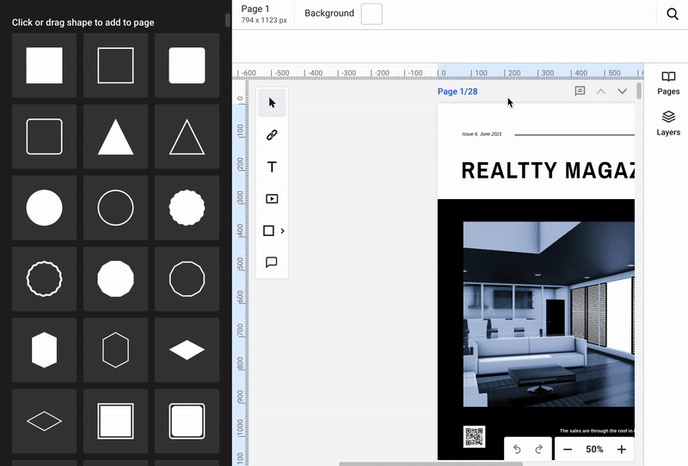Undo the last action
Image resolution: width=688 pixels, height=466 pixels.
[x=517, y=449]
